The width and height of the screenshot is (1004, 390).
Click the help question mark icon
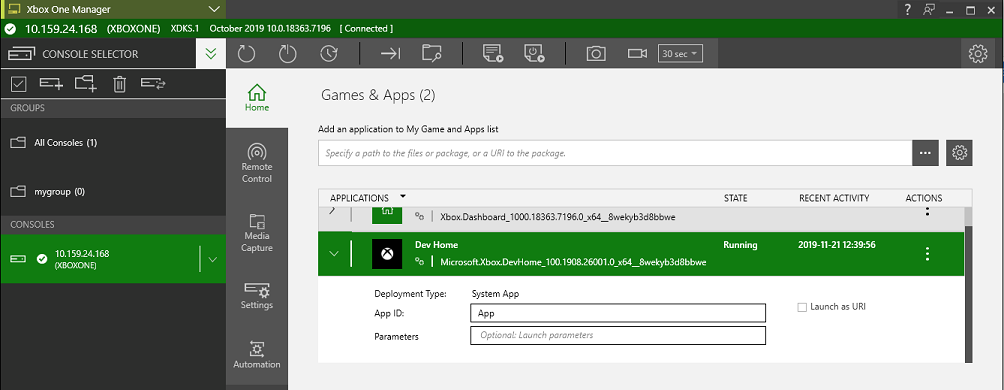pos(908,10)
